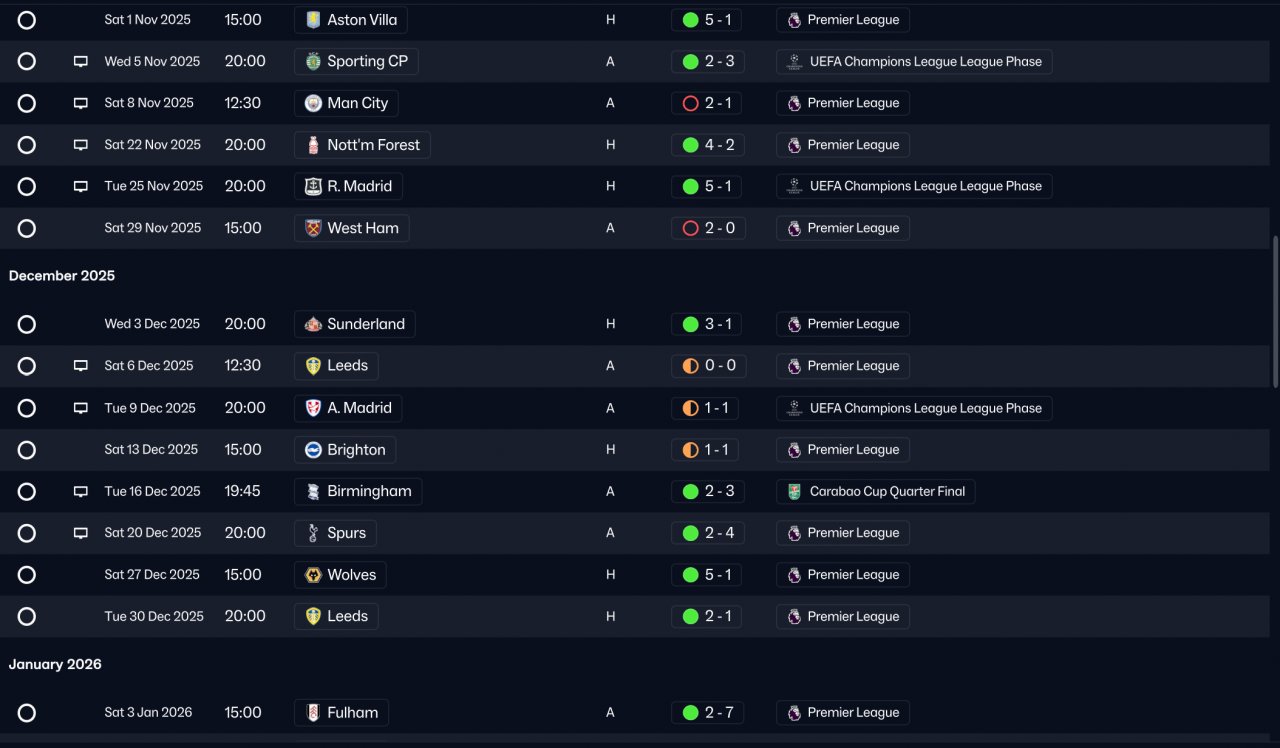Open the Premier League tag on the Leeds 30 Dec row
The image size is (1280, 748).
pos(843,616)
